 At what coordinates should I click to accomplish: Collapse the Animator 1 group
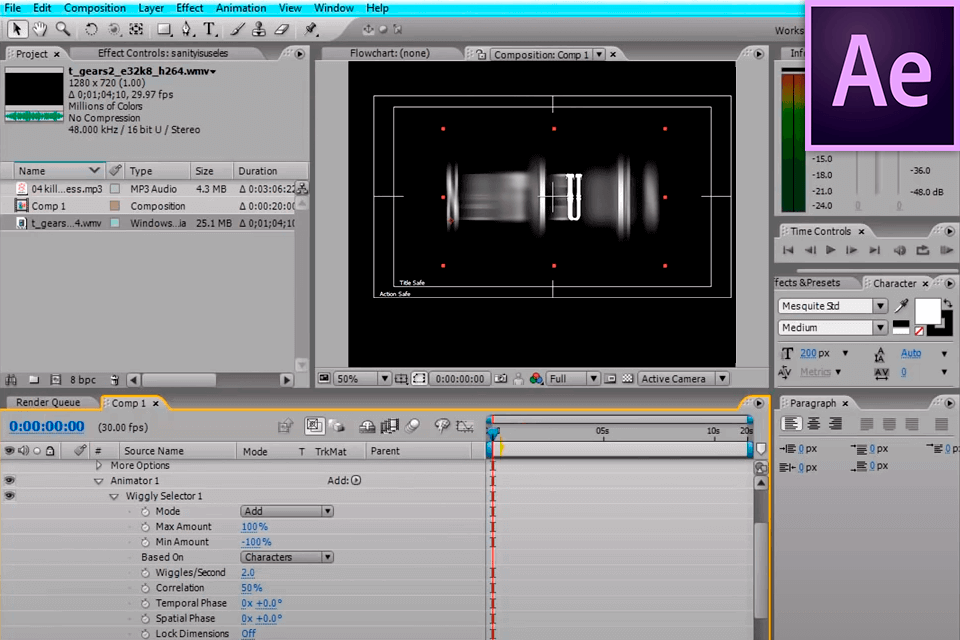pos(99,481)
